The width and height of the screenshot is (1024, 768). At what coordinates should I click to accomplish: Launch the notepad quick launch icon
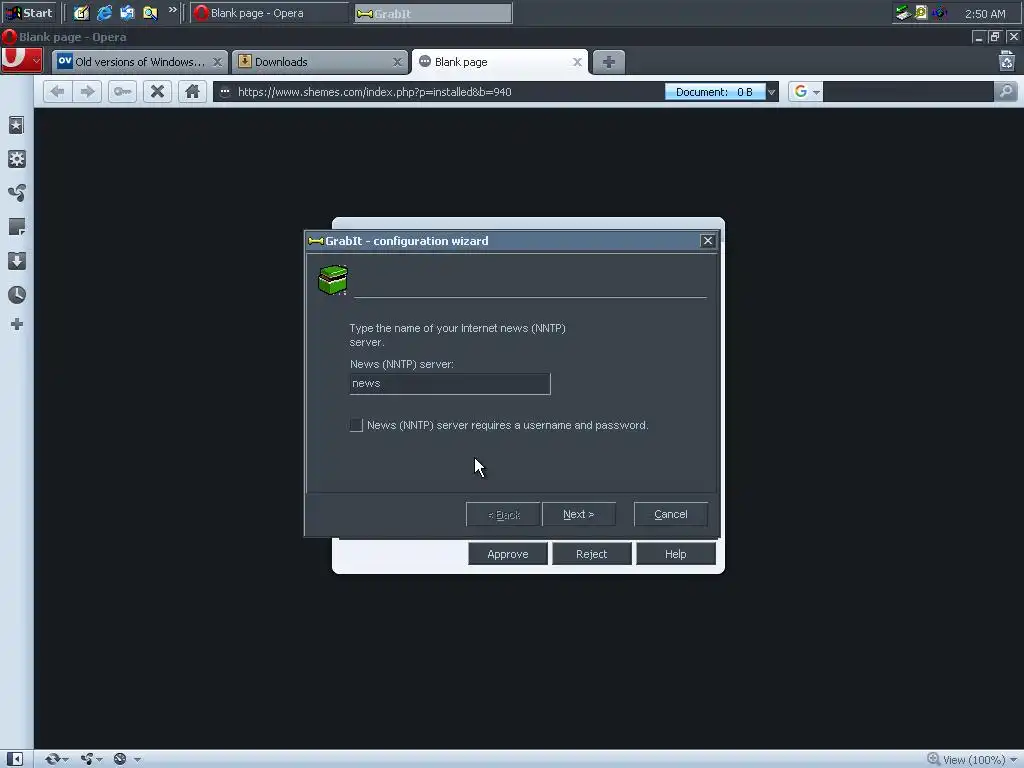[81, 13]
